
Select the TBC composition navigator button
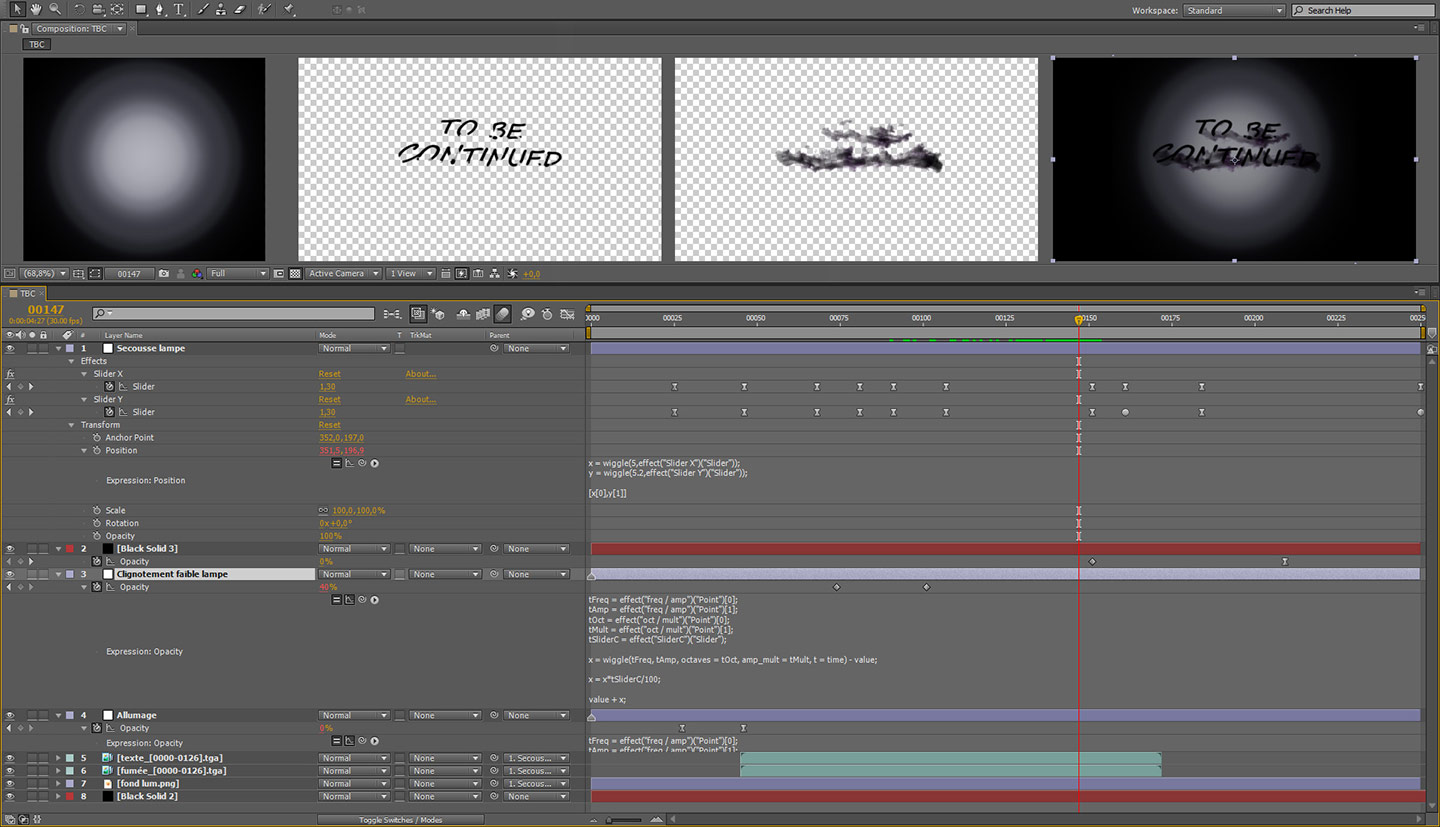tap(37, 45)
